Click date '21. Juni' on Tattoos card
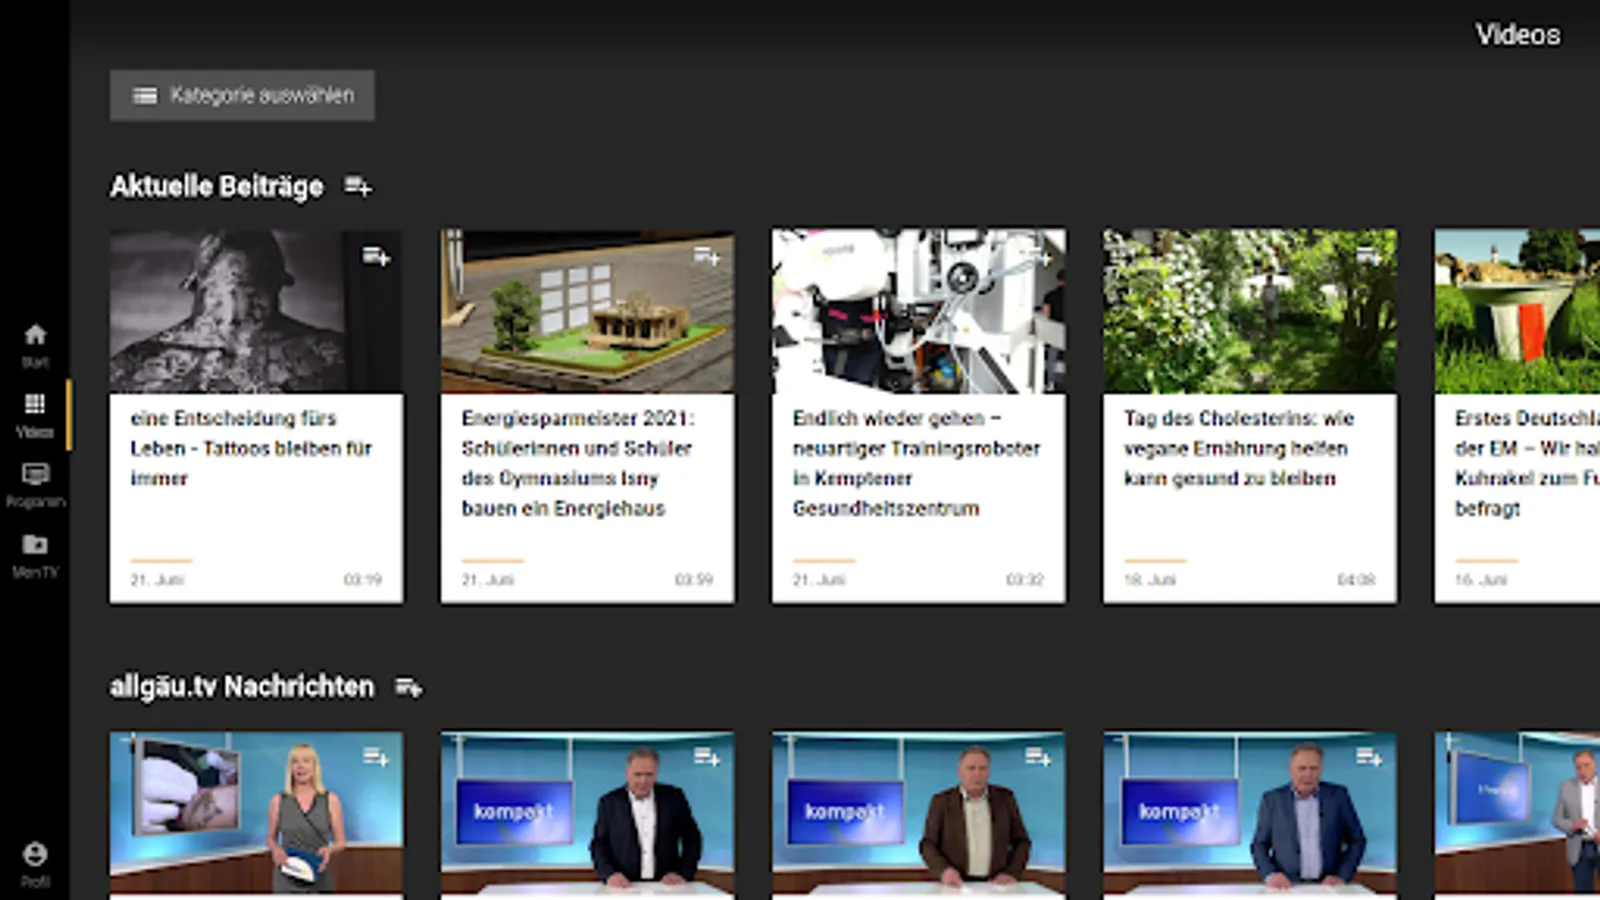The height and width of the screenshot is (900, 1600). pyautogui.click(x=157, y=580)
